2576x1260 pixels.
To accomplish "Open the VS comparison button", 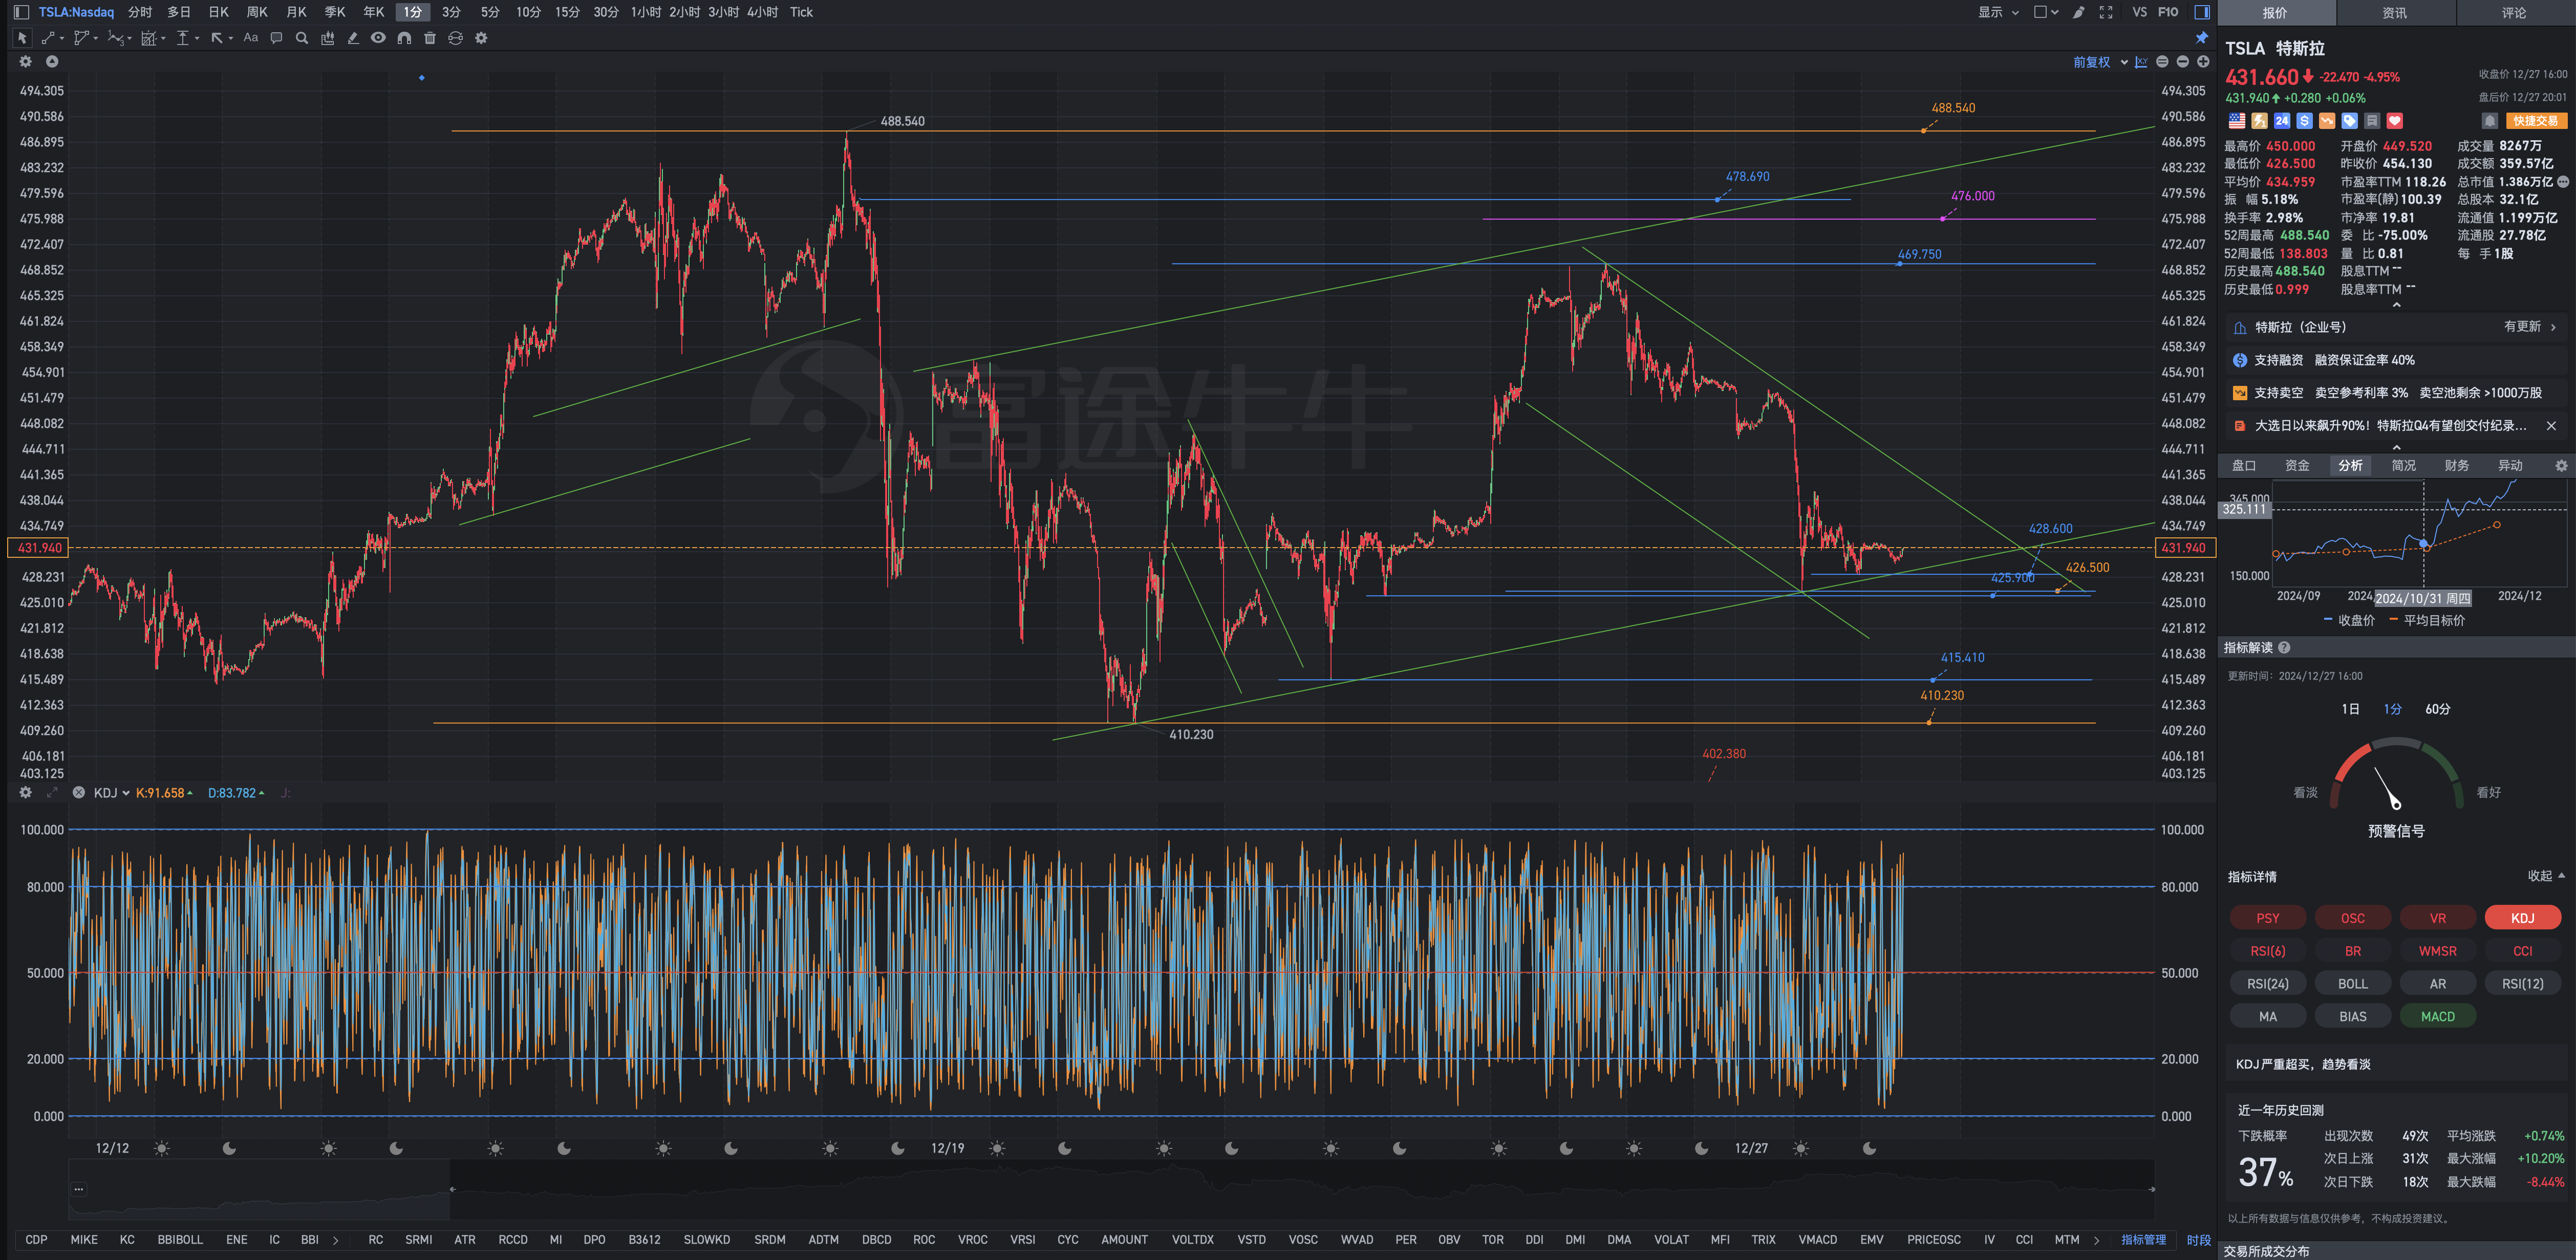I will (x=2139, y=12).
